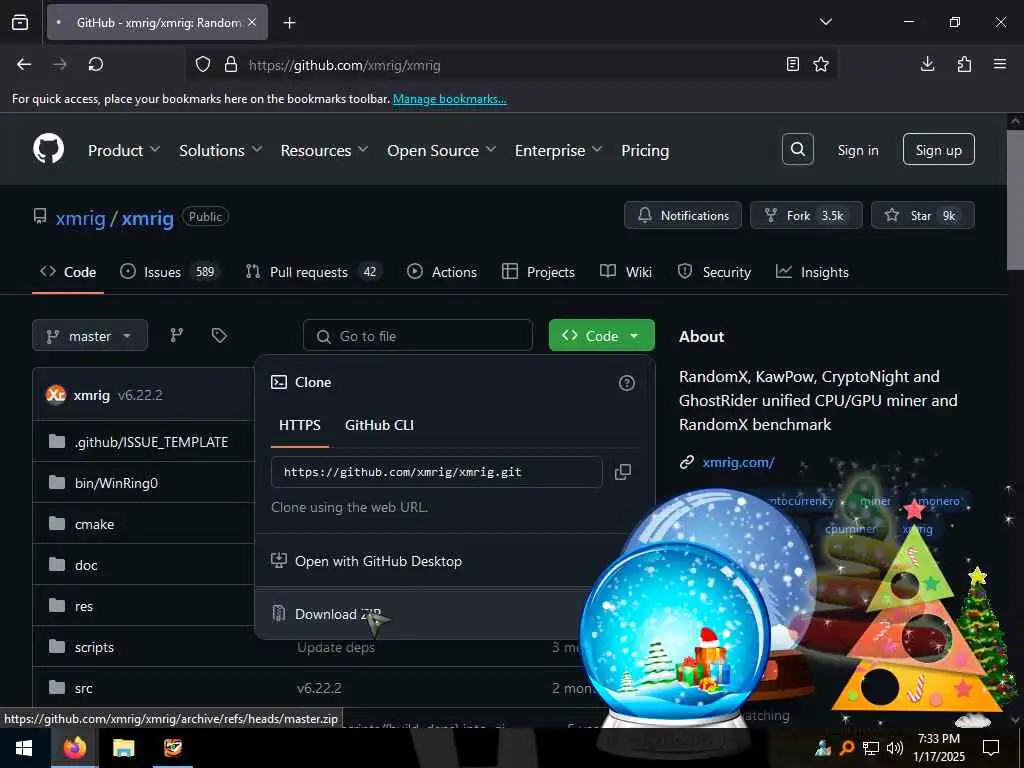Image resolution: width=1024 pixels, height=768 pixels.
Task: Click the Pricing link
Action: (645, 150)
